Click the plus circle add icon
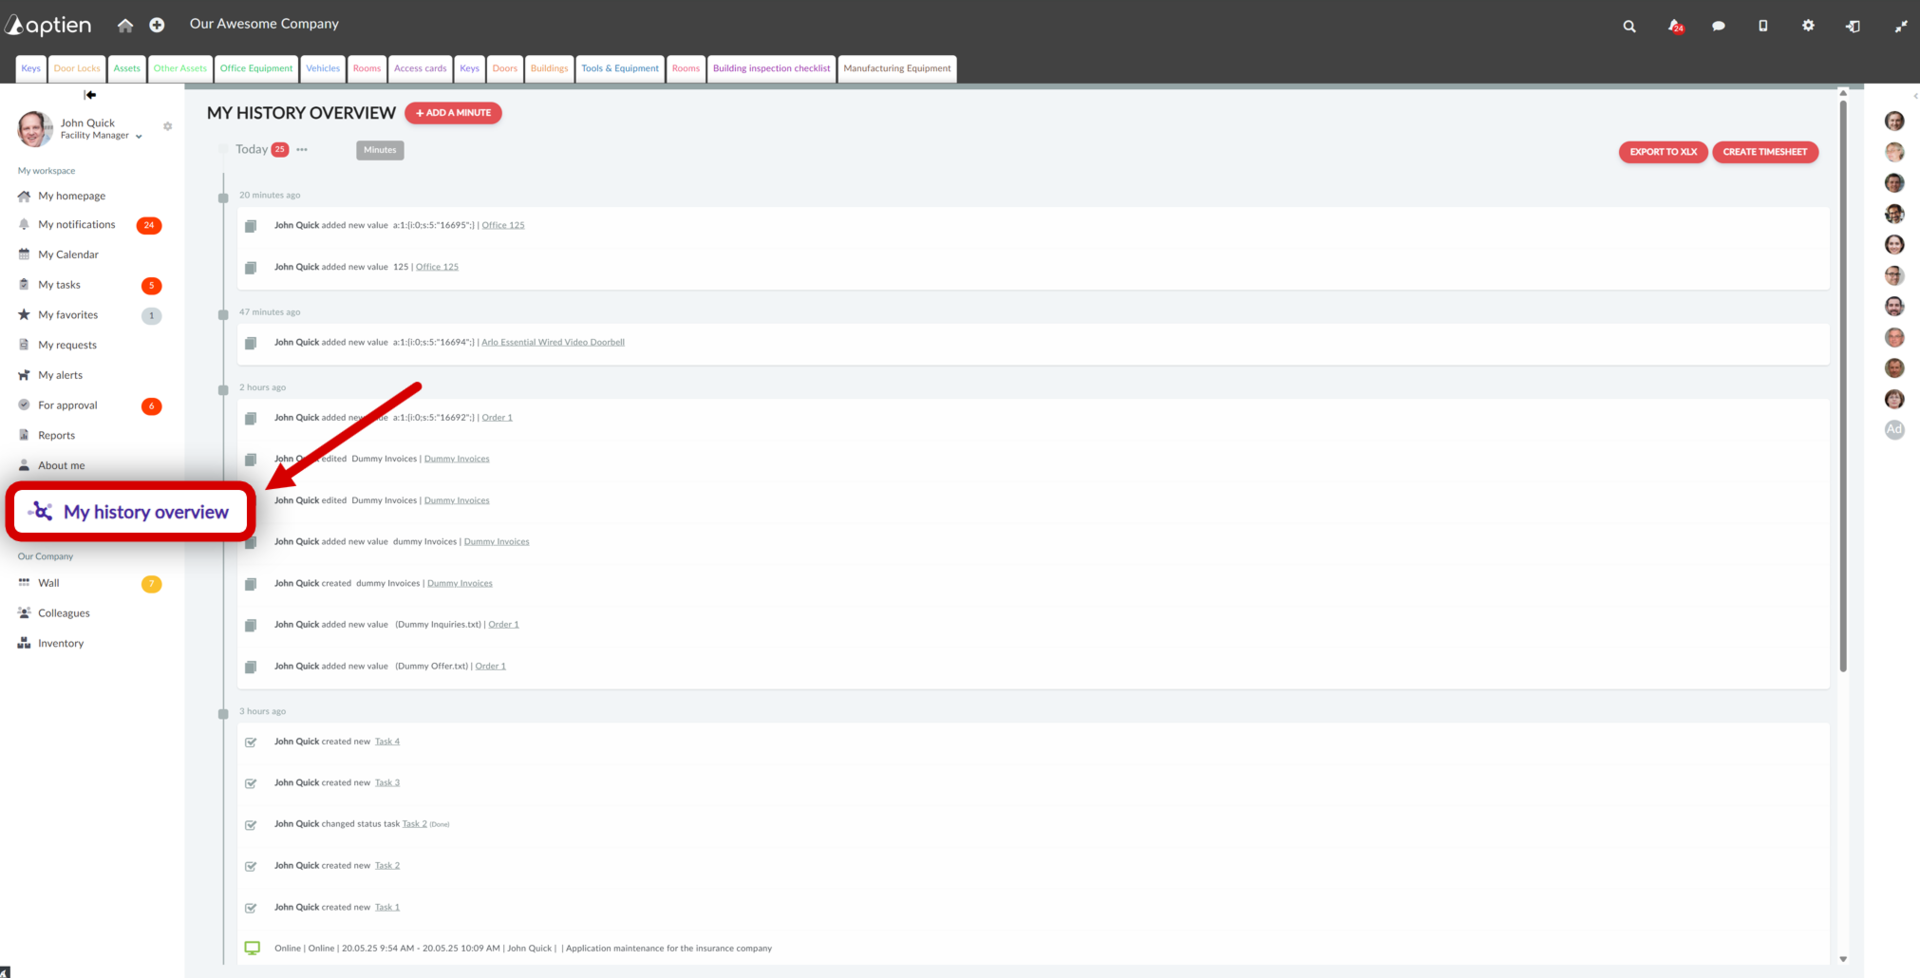Screen dimensions: 1920x978 point(157,25)
